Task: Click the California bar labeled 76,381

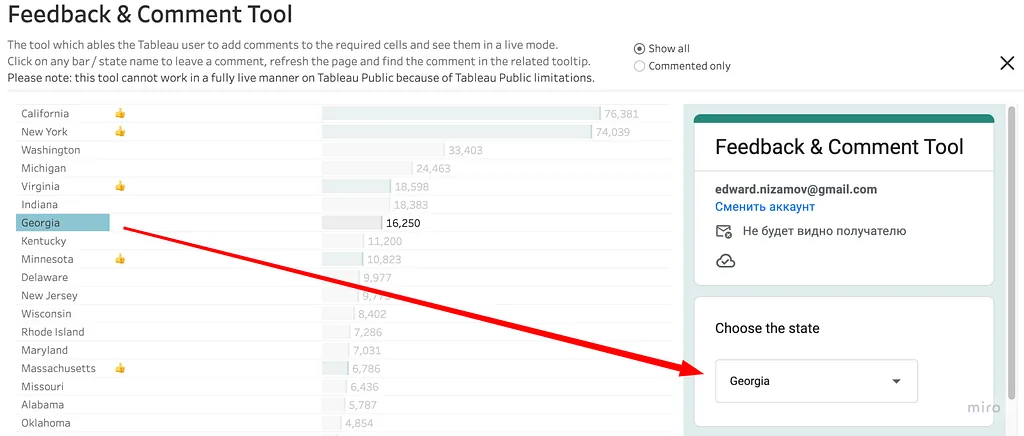Action: point(460,114)
